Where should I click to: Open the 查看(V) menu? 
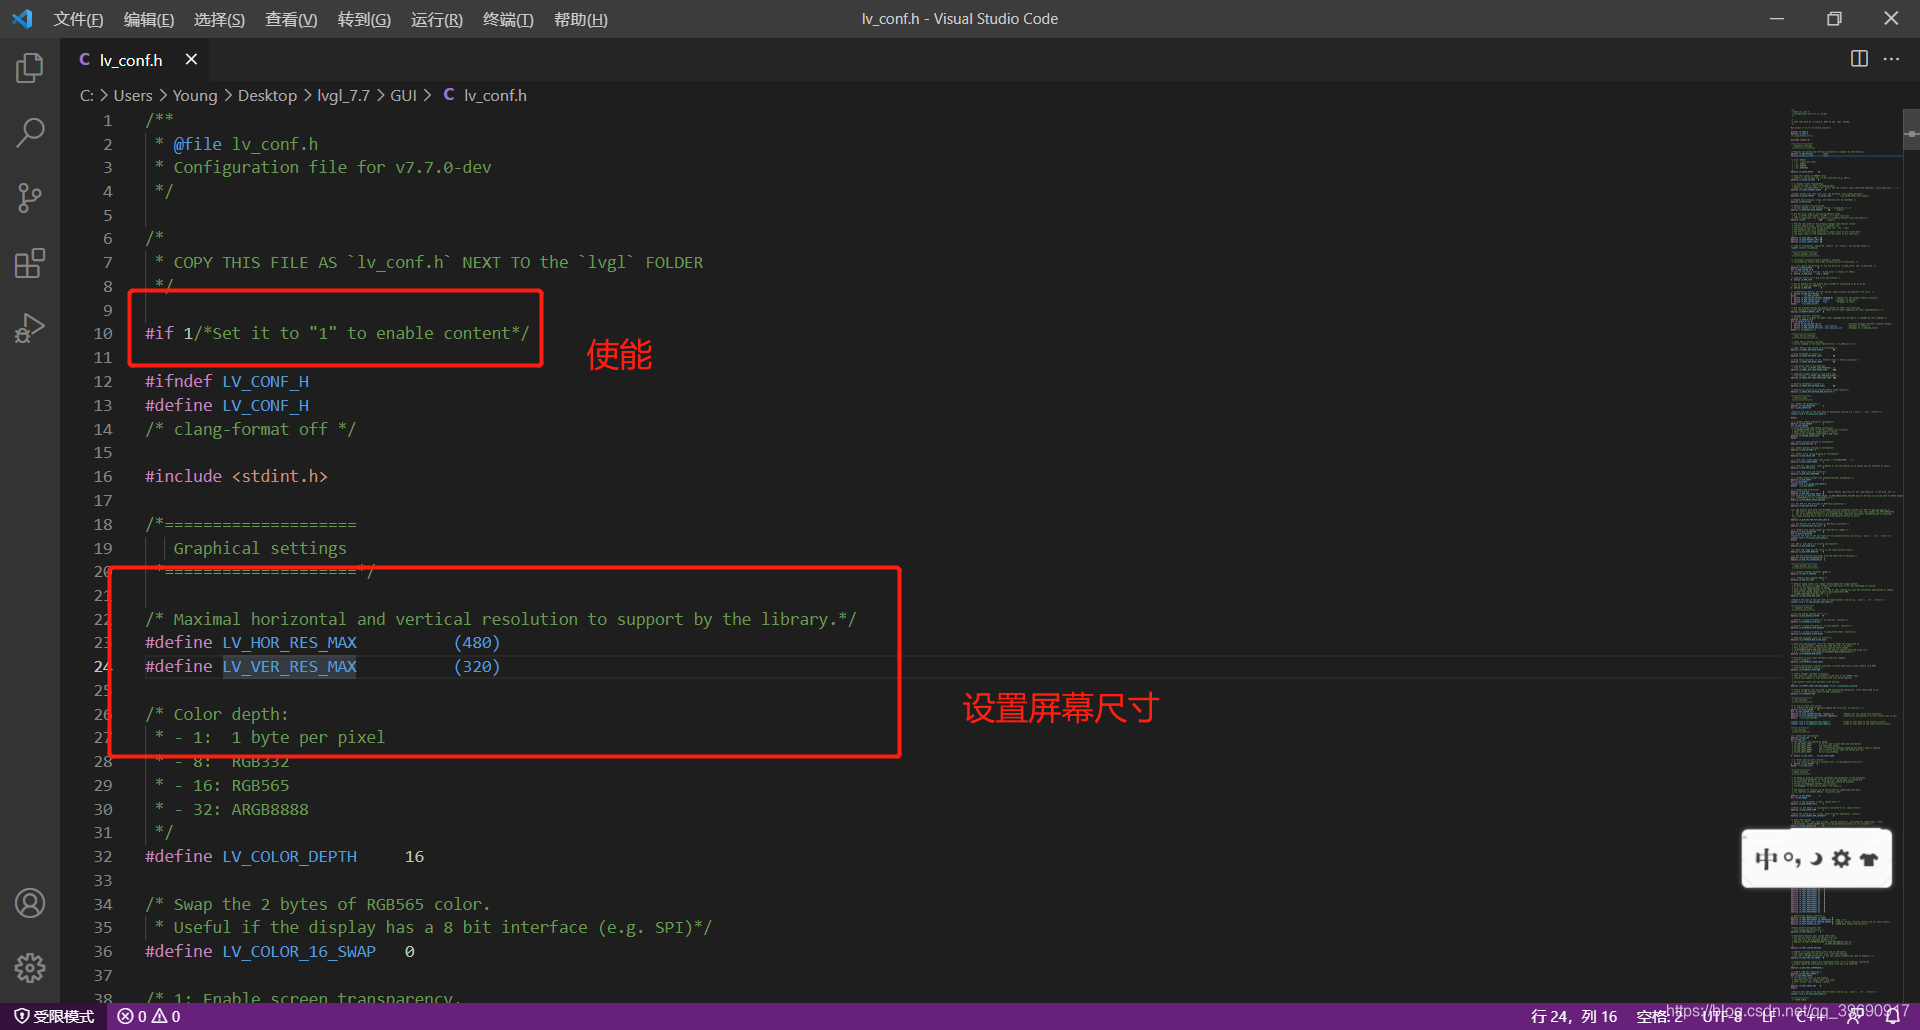291,19
